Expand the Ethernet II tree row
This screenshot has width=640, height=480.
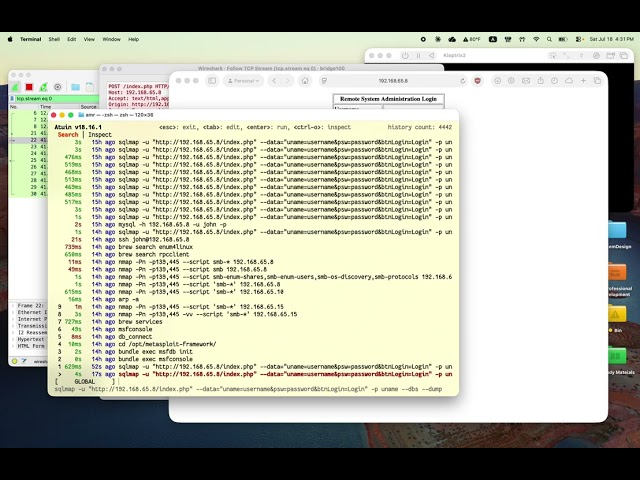pyautogui.click(x=13, y=312)
